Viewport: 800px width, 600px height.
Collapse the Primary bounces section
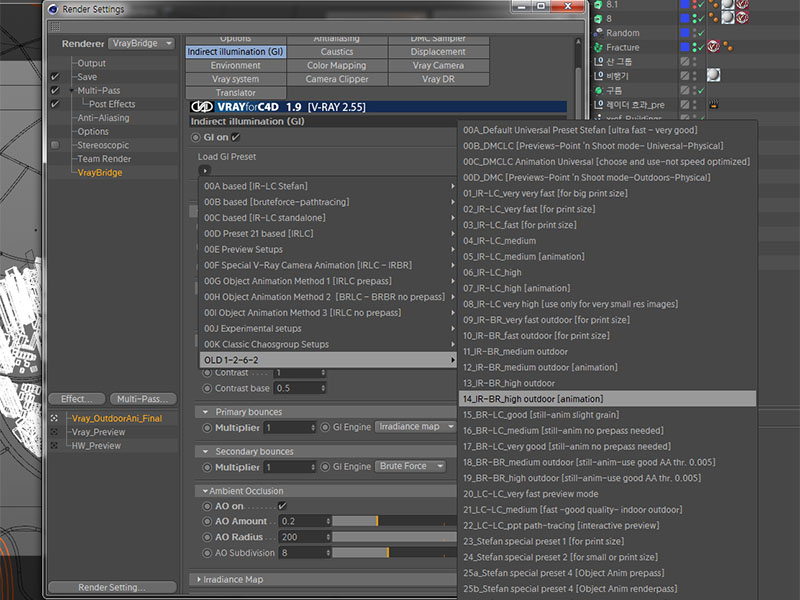[x=205, y=412]
